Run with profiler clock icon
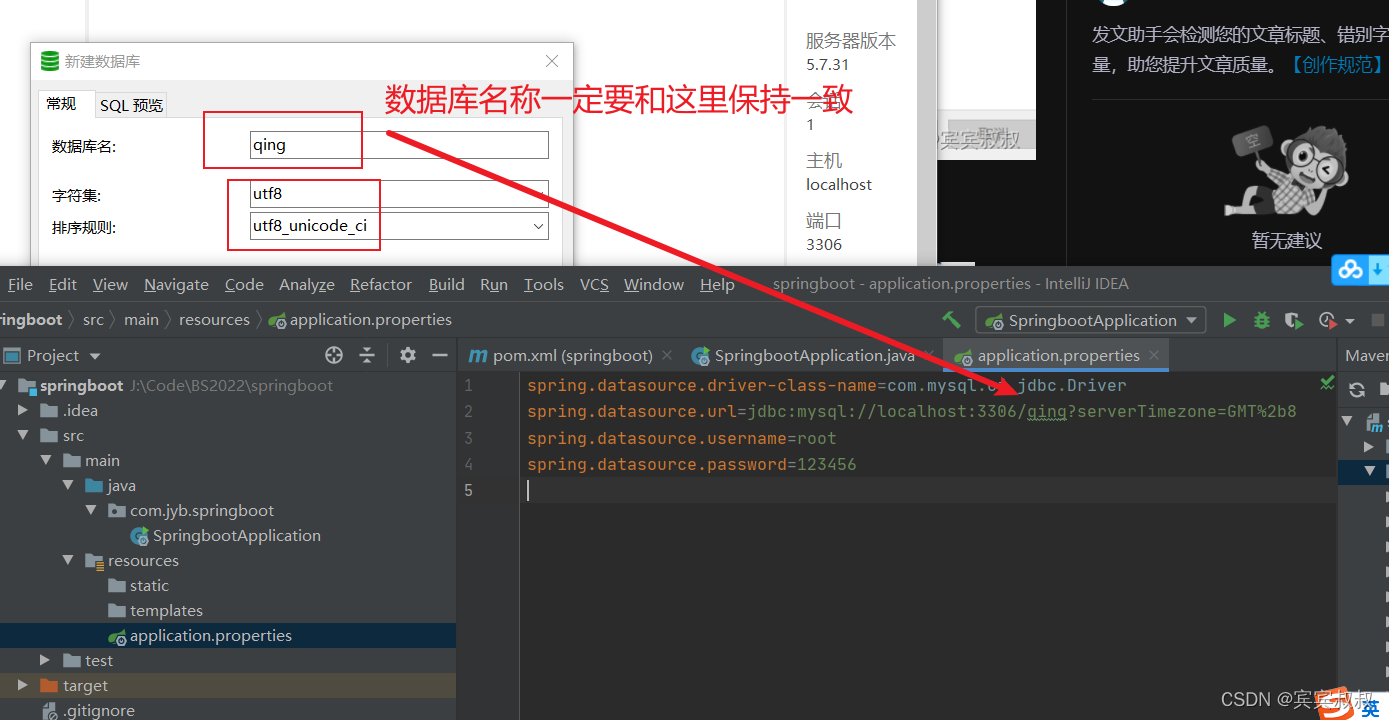1389x720 pixels. [1327, 320]
